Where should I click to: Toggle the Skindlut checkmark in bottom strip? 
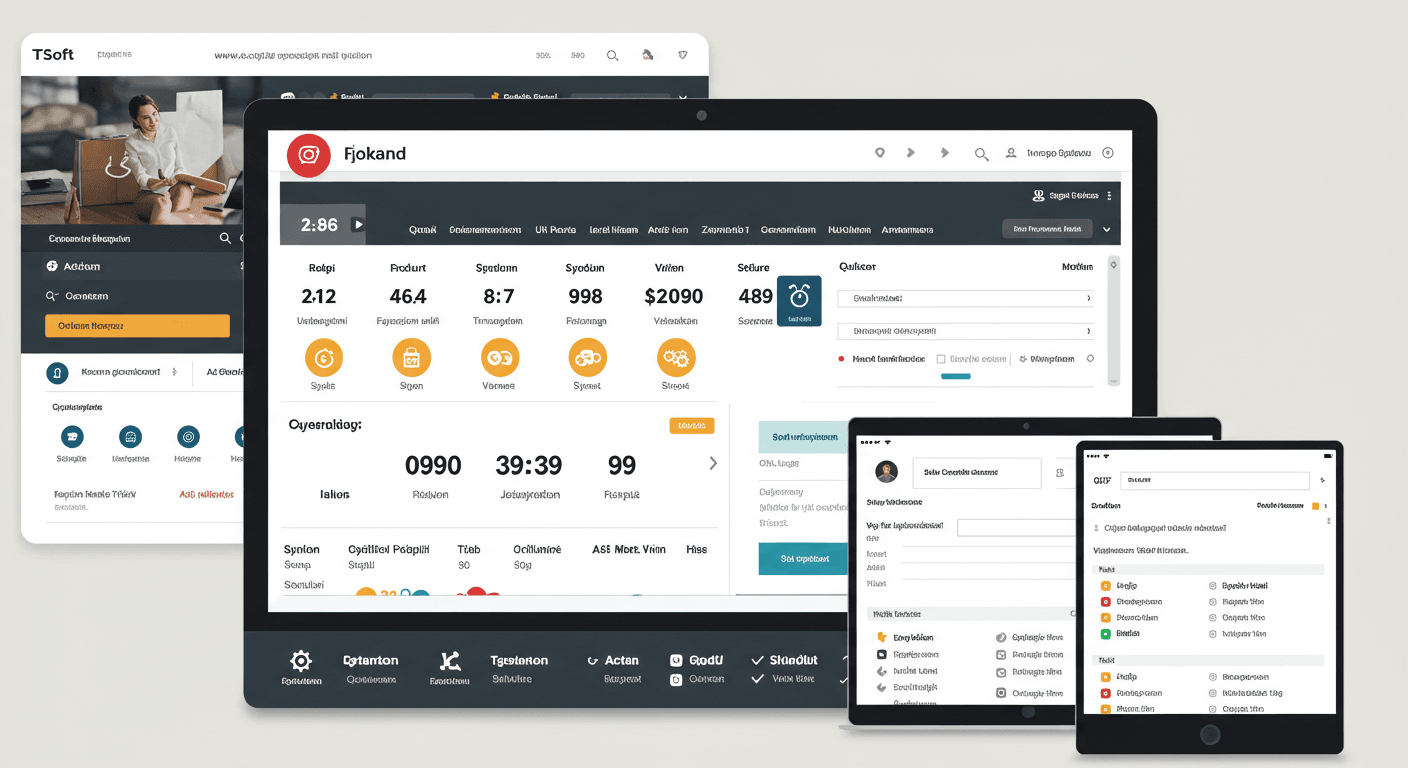(x=757, y=661)
